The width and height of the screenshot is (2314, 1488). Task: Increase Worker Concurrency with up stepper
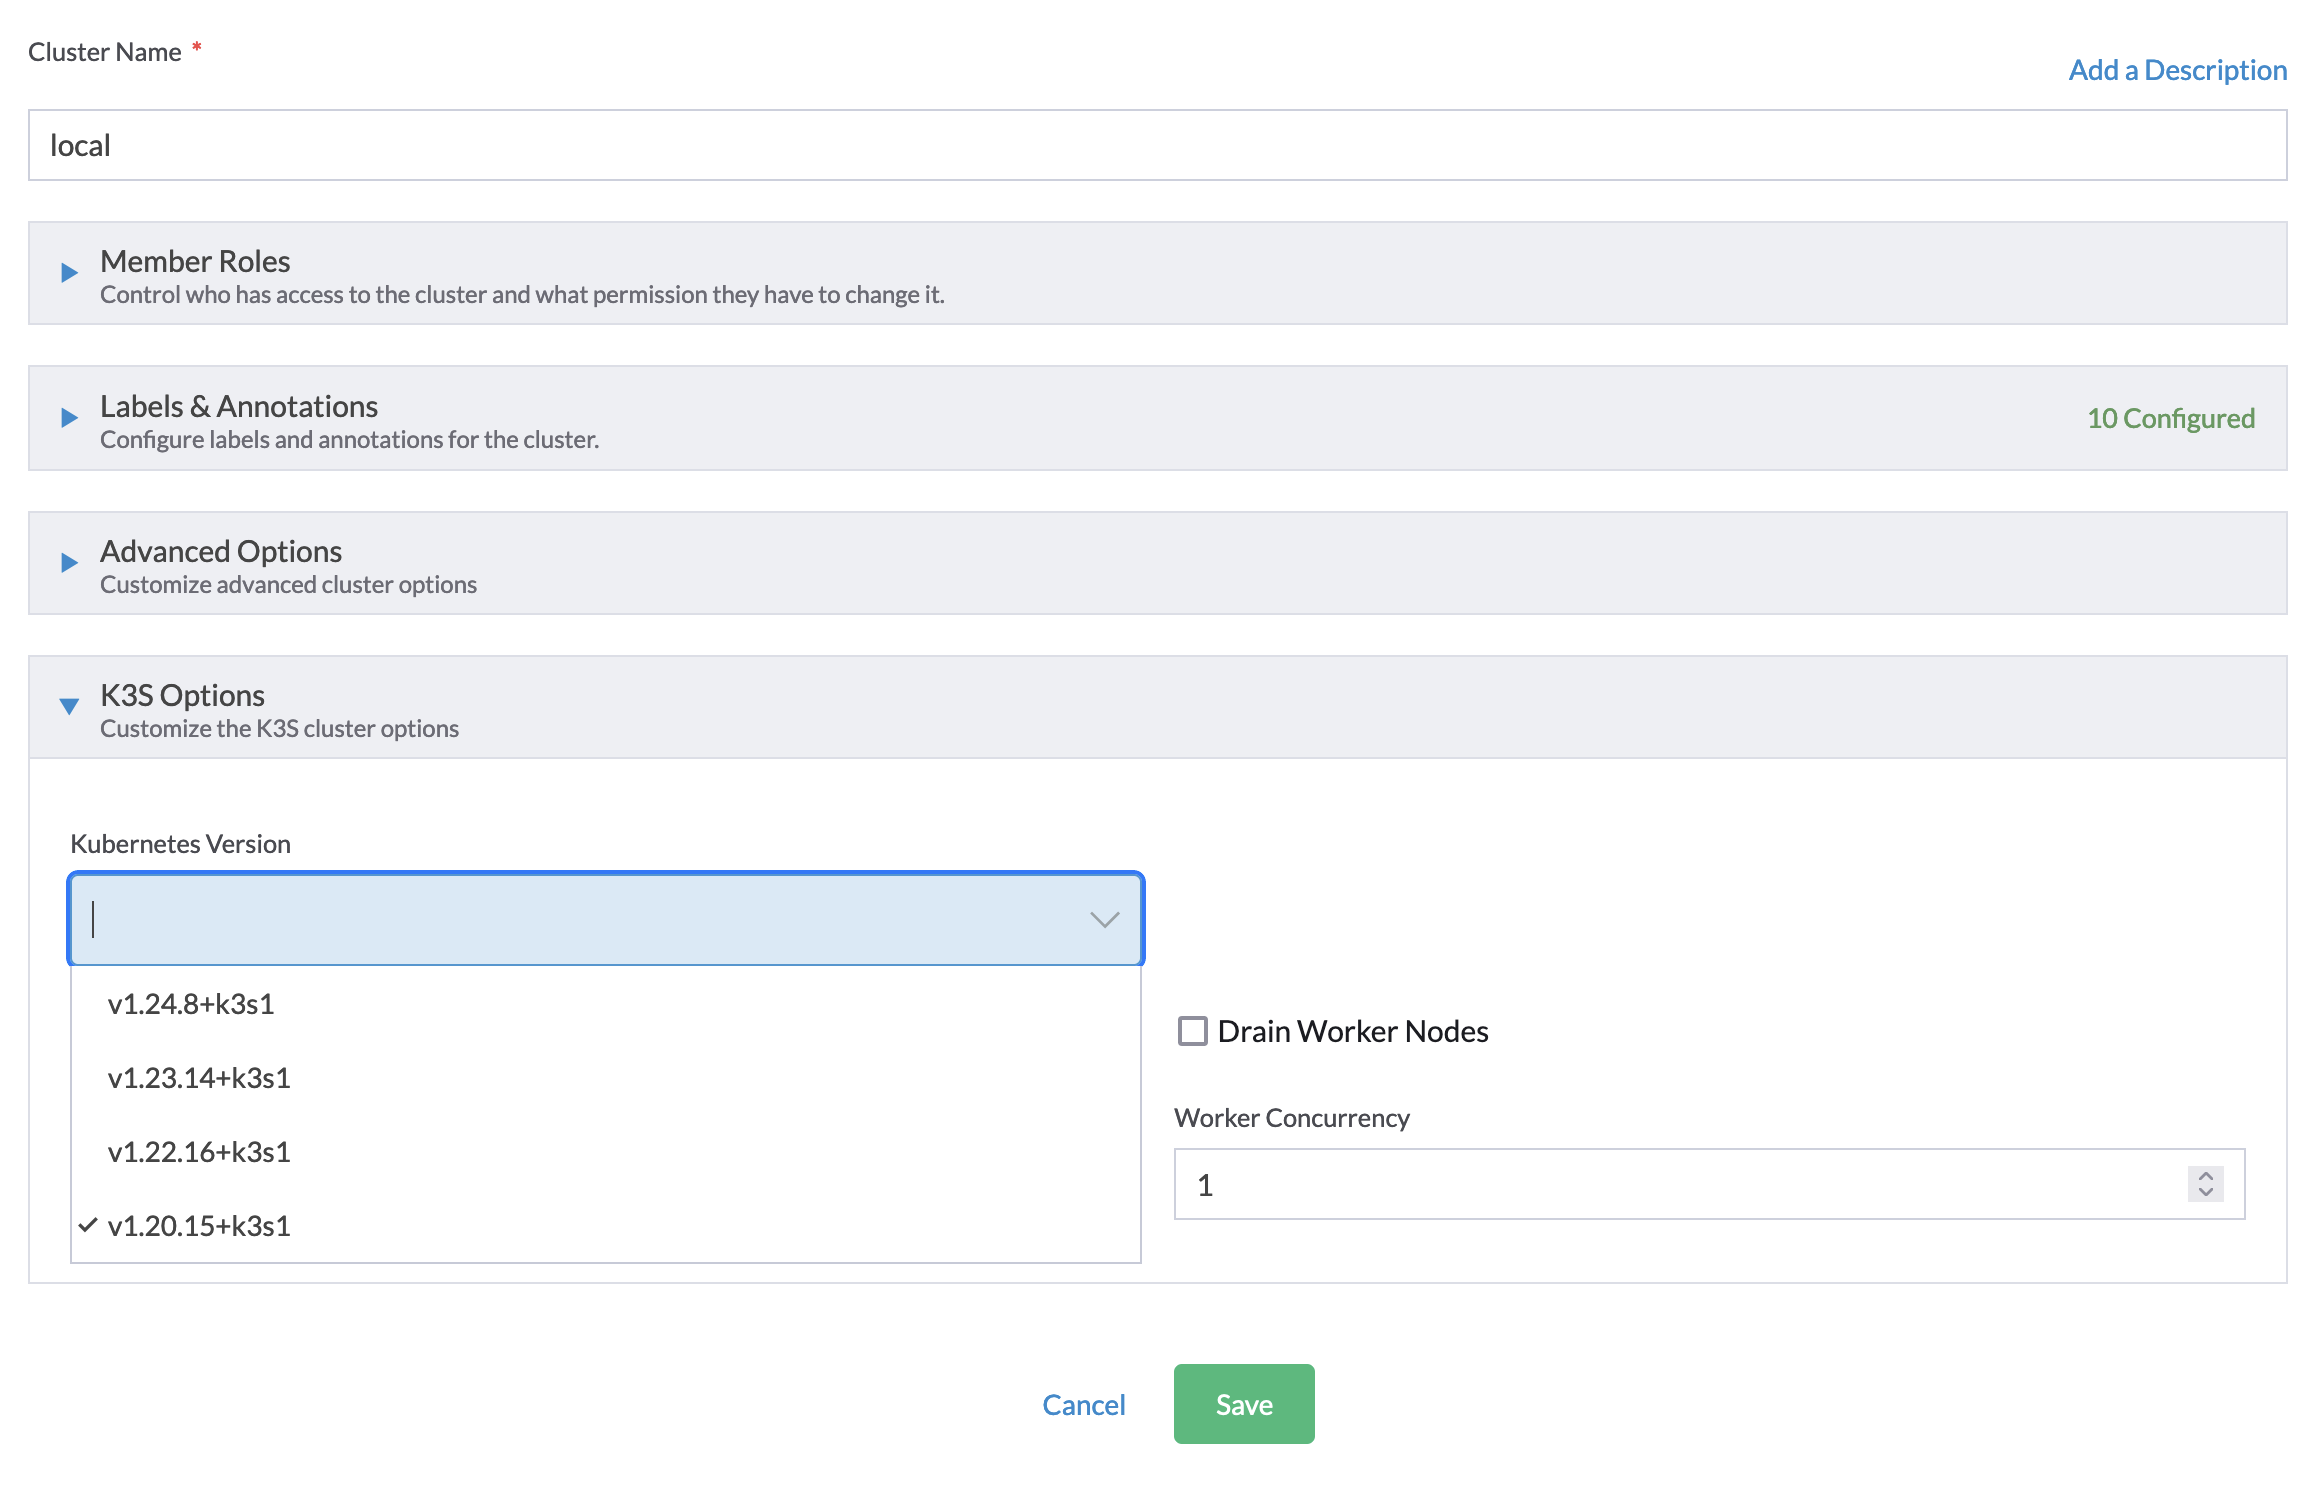pyautogui.click(x=2205, y=1176)
